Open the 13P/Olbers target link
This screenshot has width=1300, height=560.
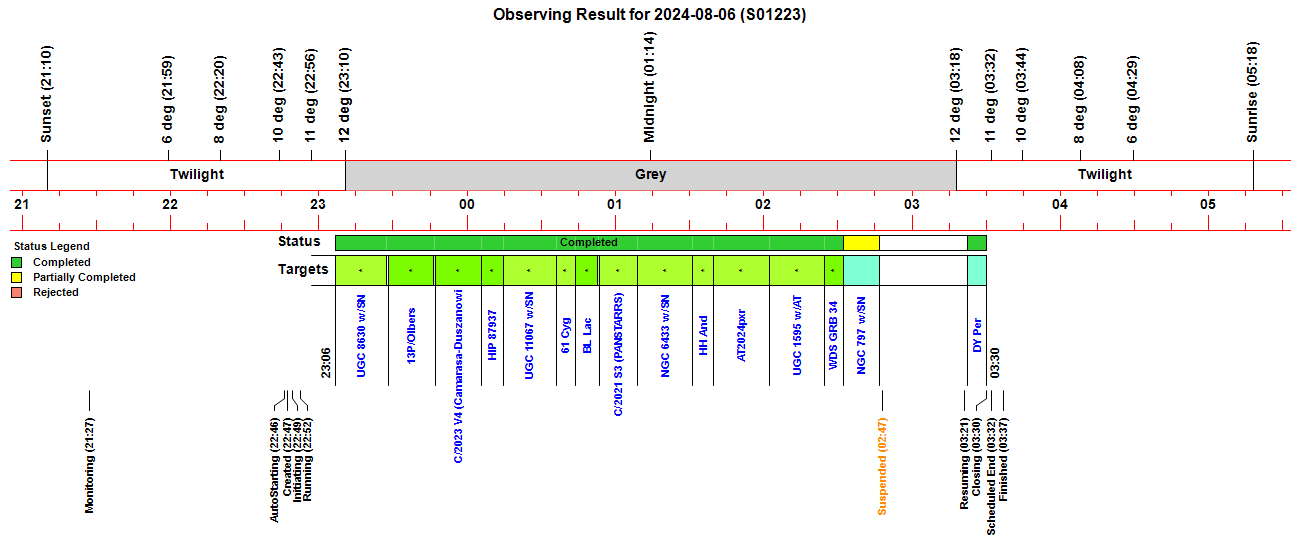[411, 337]
